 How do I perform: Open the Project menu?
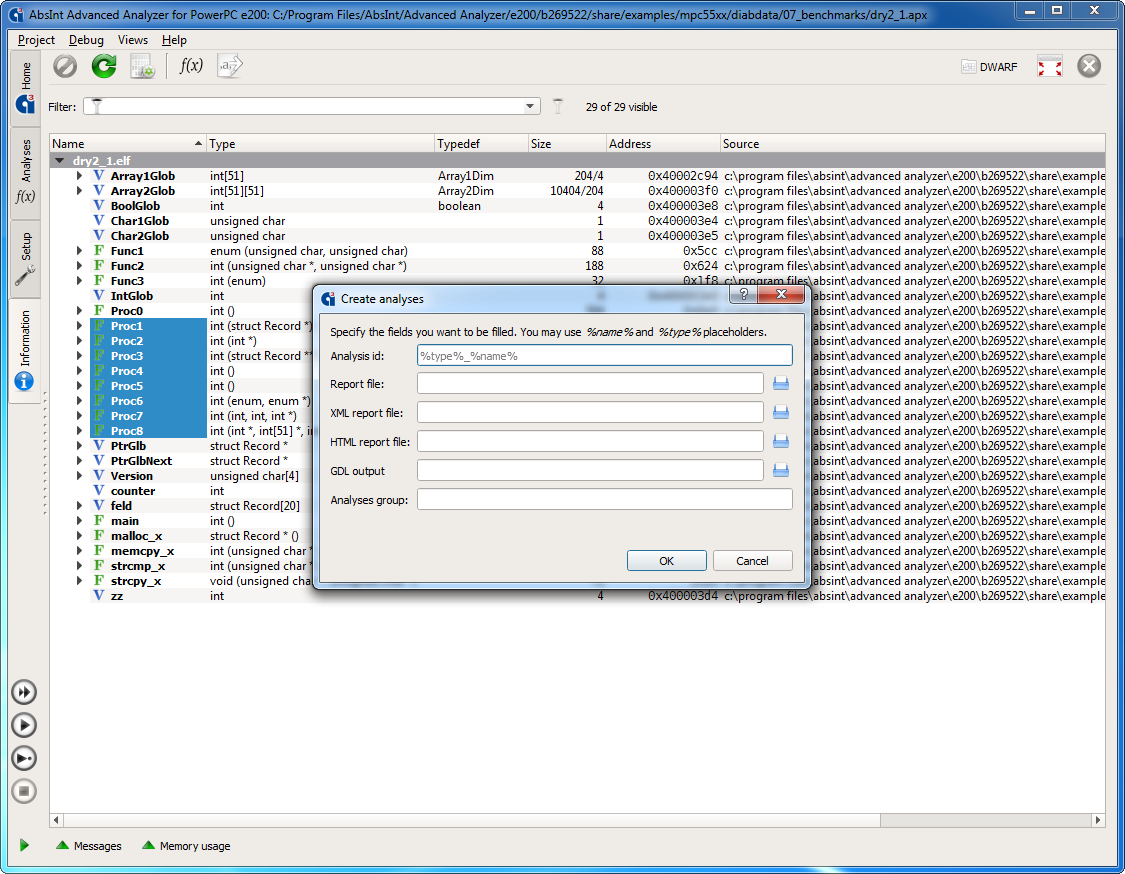(x=36, y=40)
